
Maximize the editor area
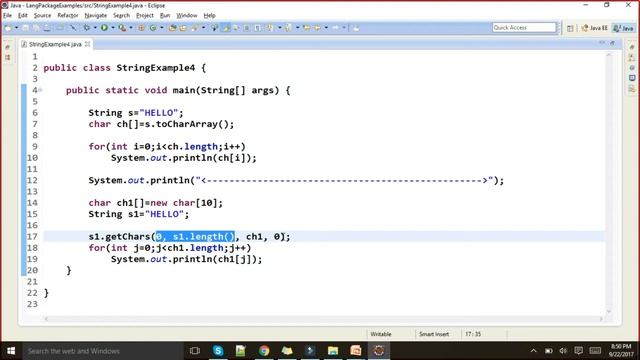(x=612, y=43)
